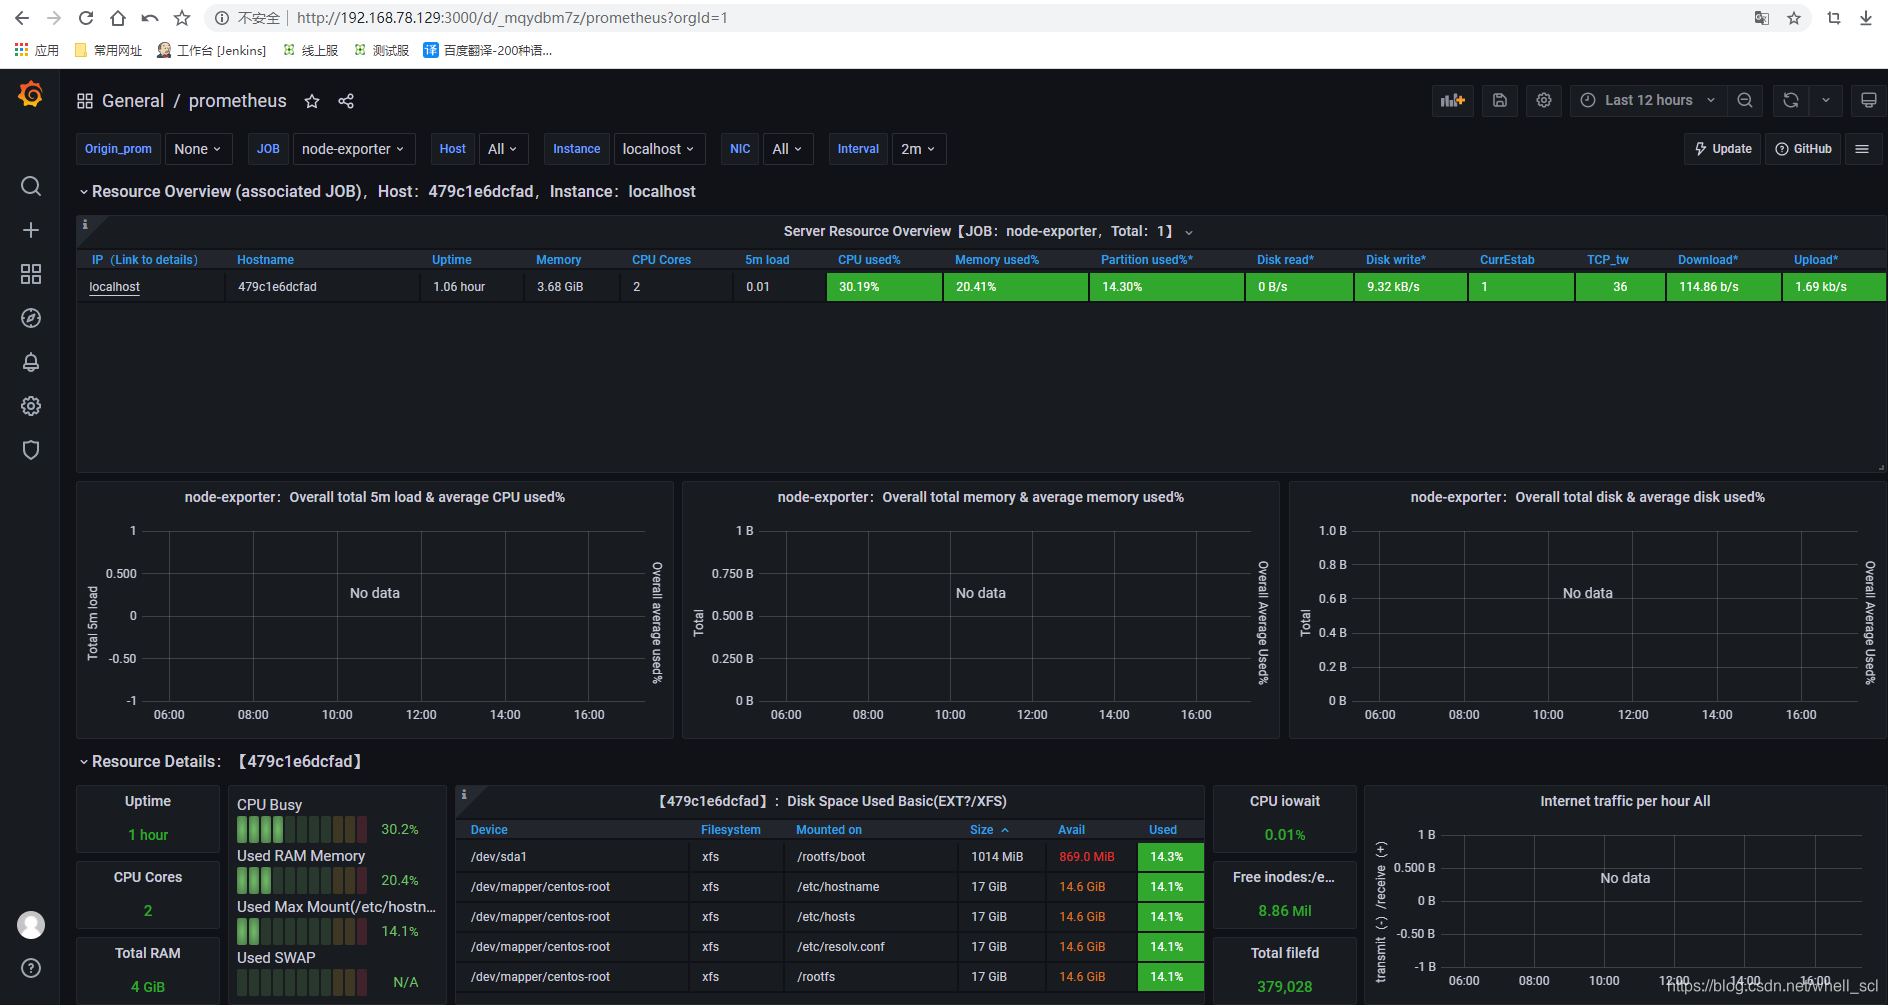This screenshot has height=1005, width=1888.
Task: Sort by CPU used% column header
Action: pos(869,260)
